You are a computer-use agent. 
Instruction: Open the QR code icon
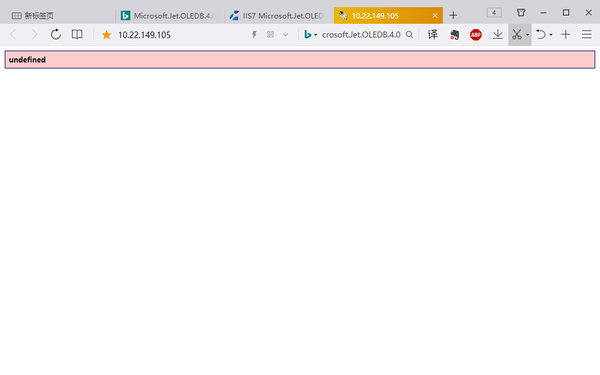(x=271, y=34)
